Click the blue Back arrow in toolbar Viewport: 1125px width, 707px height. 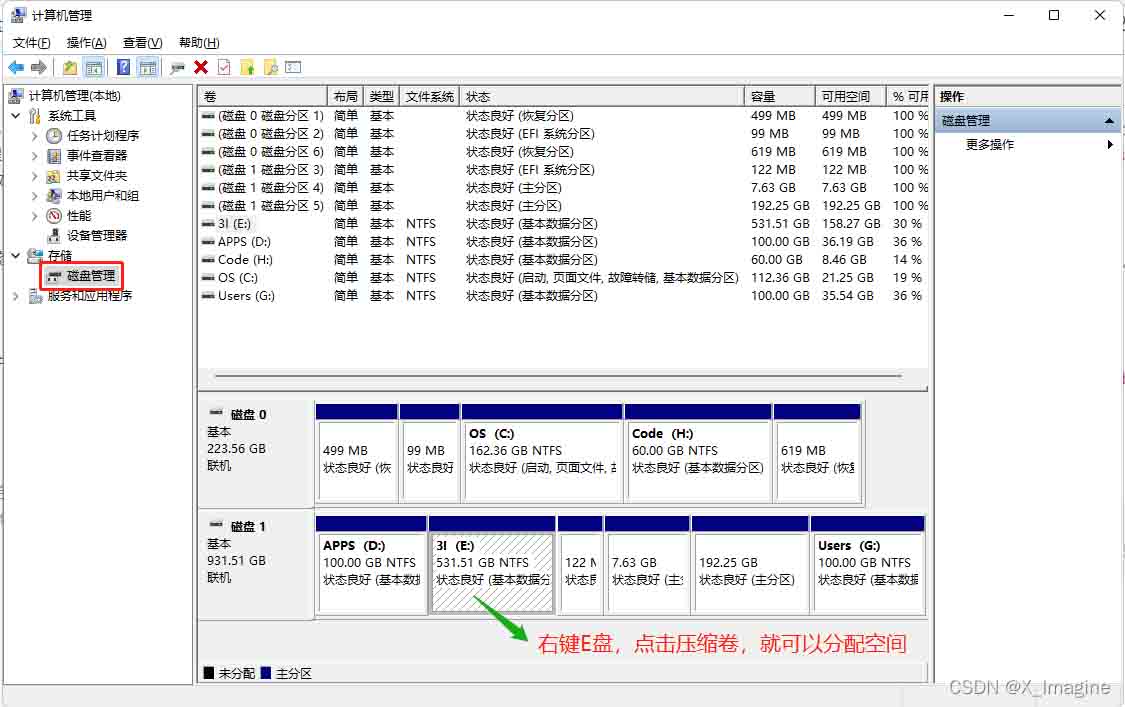pyautogui.click(x=16, y=67)
